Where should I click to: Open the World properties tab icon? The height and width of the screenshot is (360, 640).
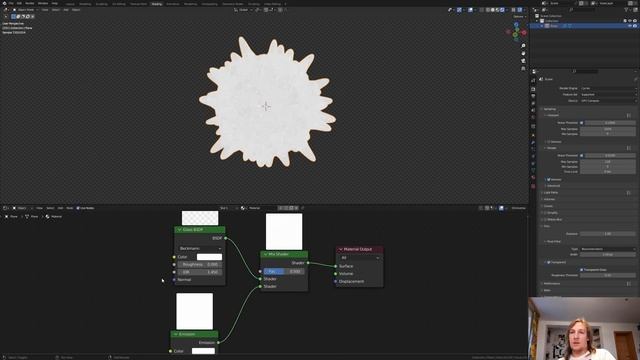533,118
